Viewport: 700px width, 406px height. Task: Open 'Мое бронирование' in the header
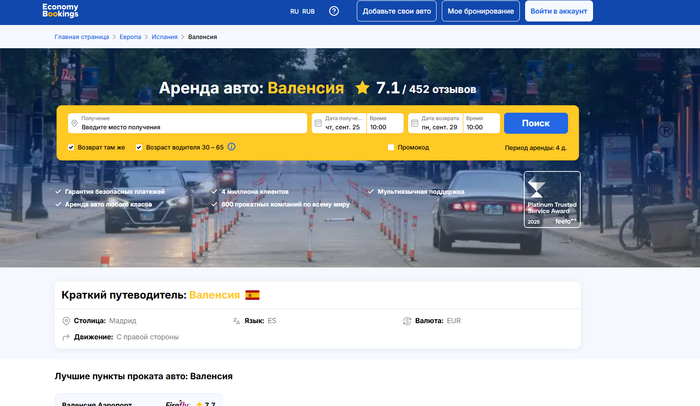[481, 12]
